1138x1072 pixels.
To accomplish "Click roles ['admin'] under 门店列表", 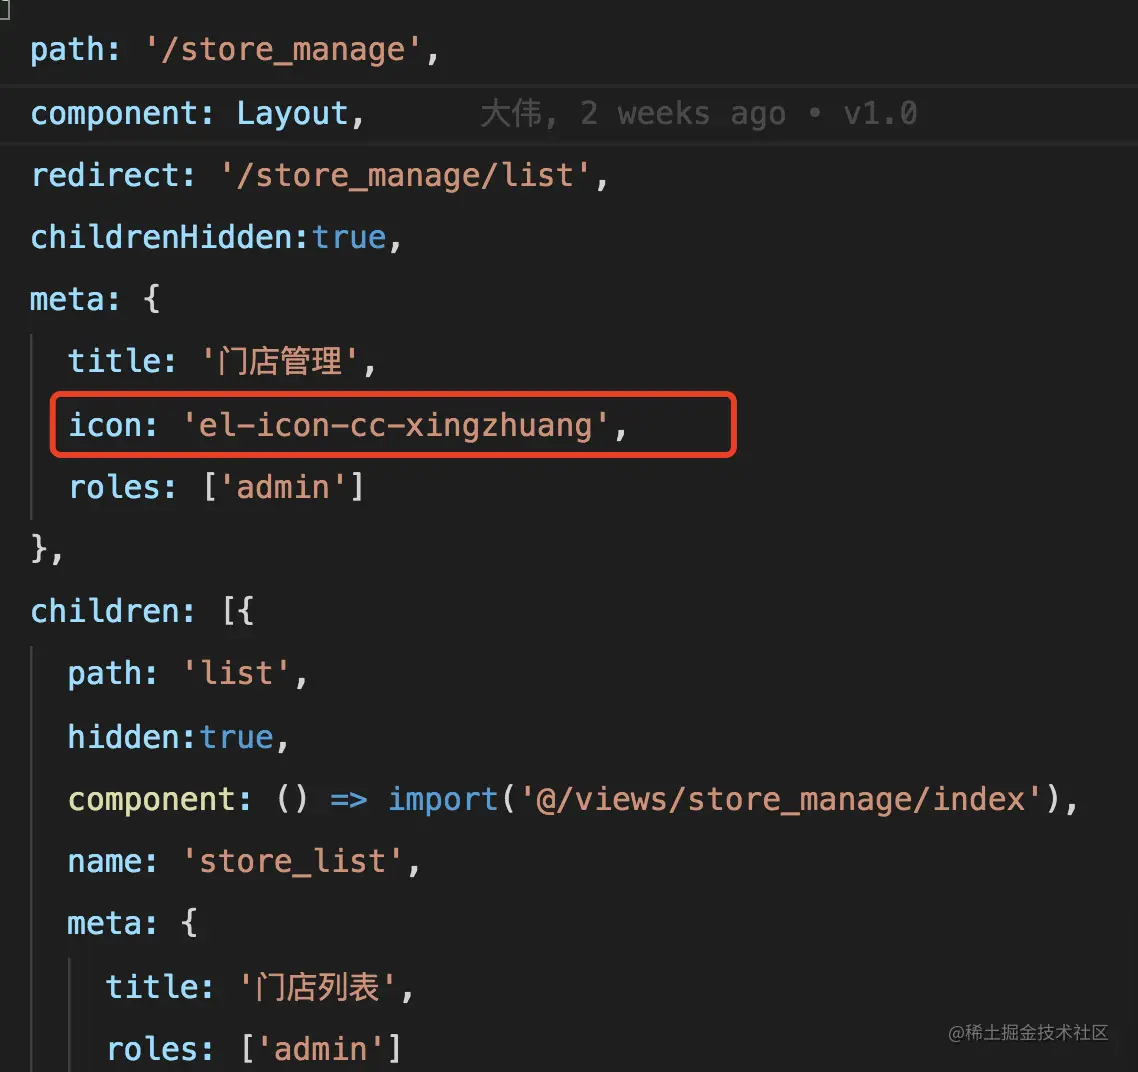I will click(254, 1049).
